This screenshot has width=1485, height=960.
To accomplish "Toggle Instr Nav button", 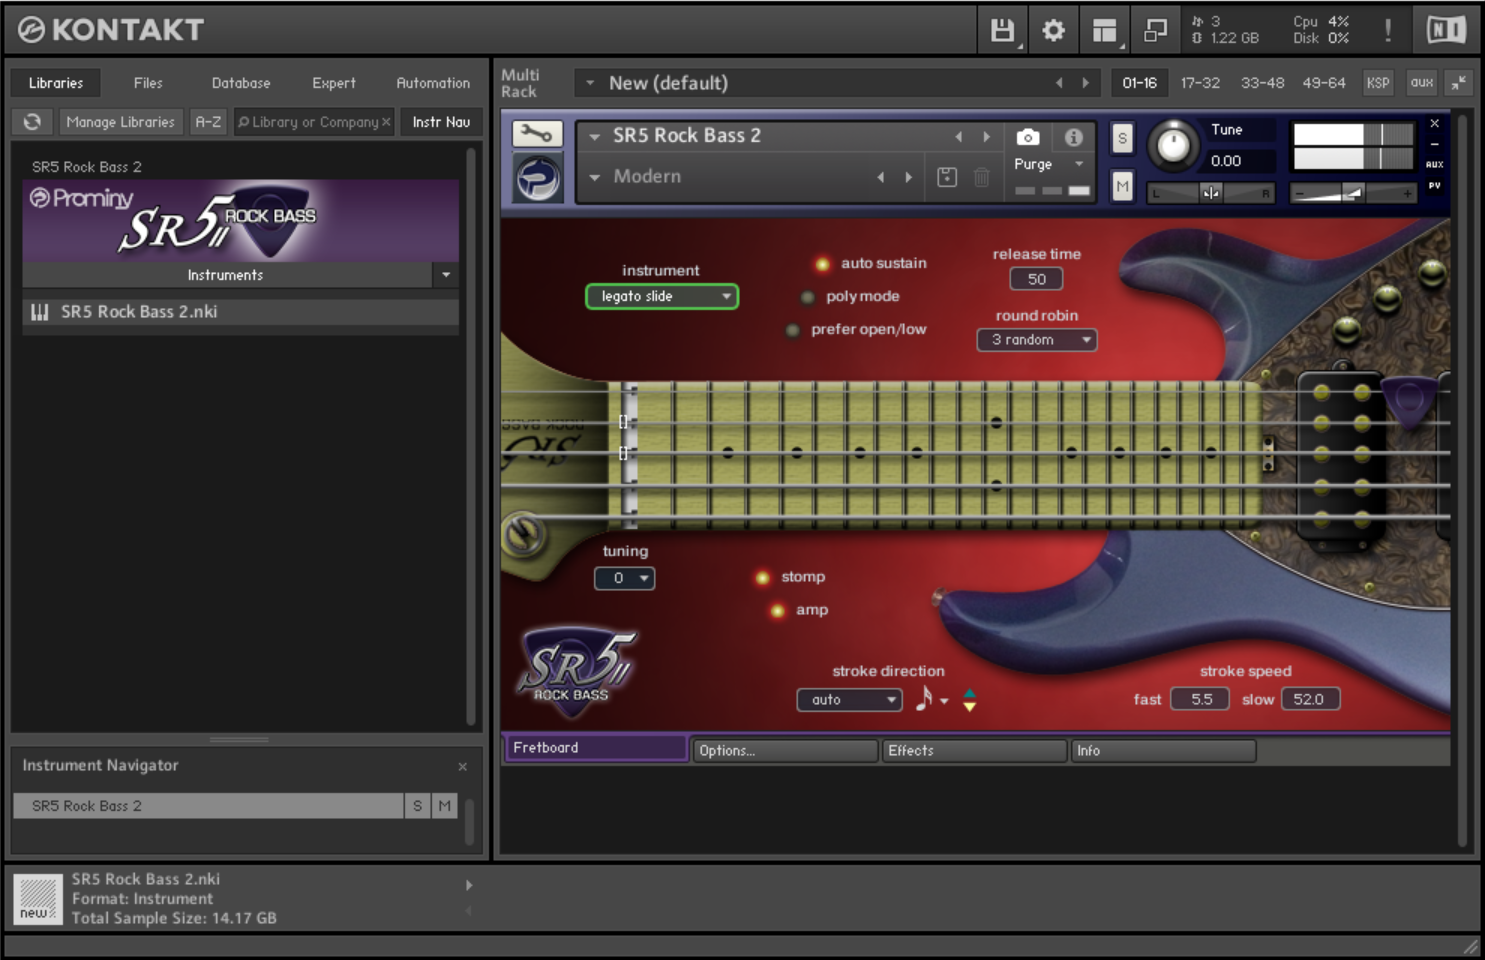I will (x=441, y=122).
